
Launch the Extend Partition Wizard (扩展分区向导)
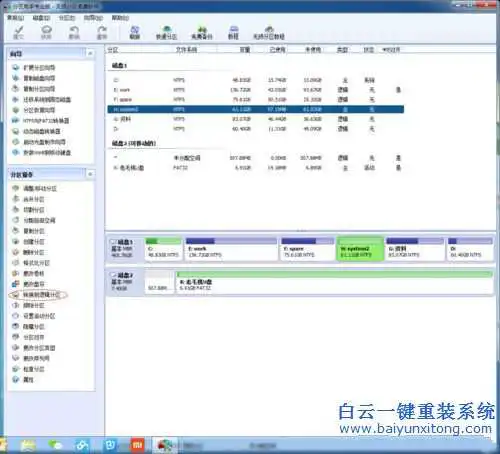point(34,68)
